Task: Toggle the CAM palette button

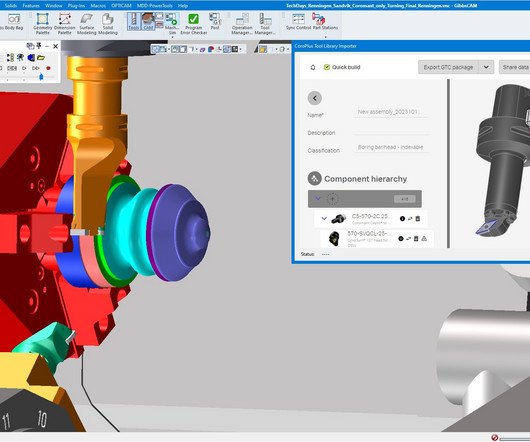Action: (x=148, y=21)
